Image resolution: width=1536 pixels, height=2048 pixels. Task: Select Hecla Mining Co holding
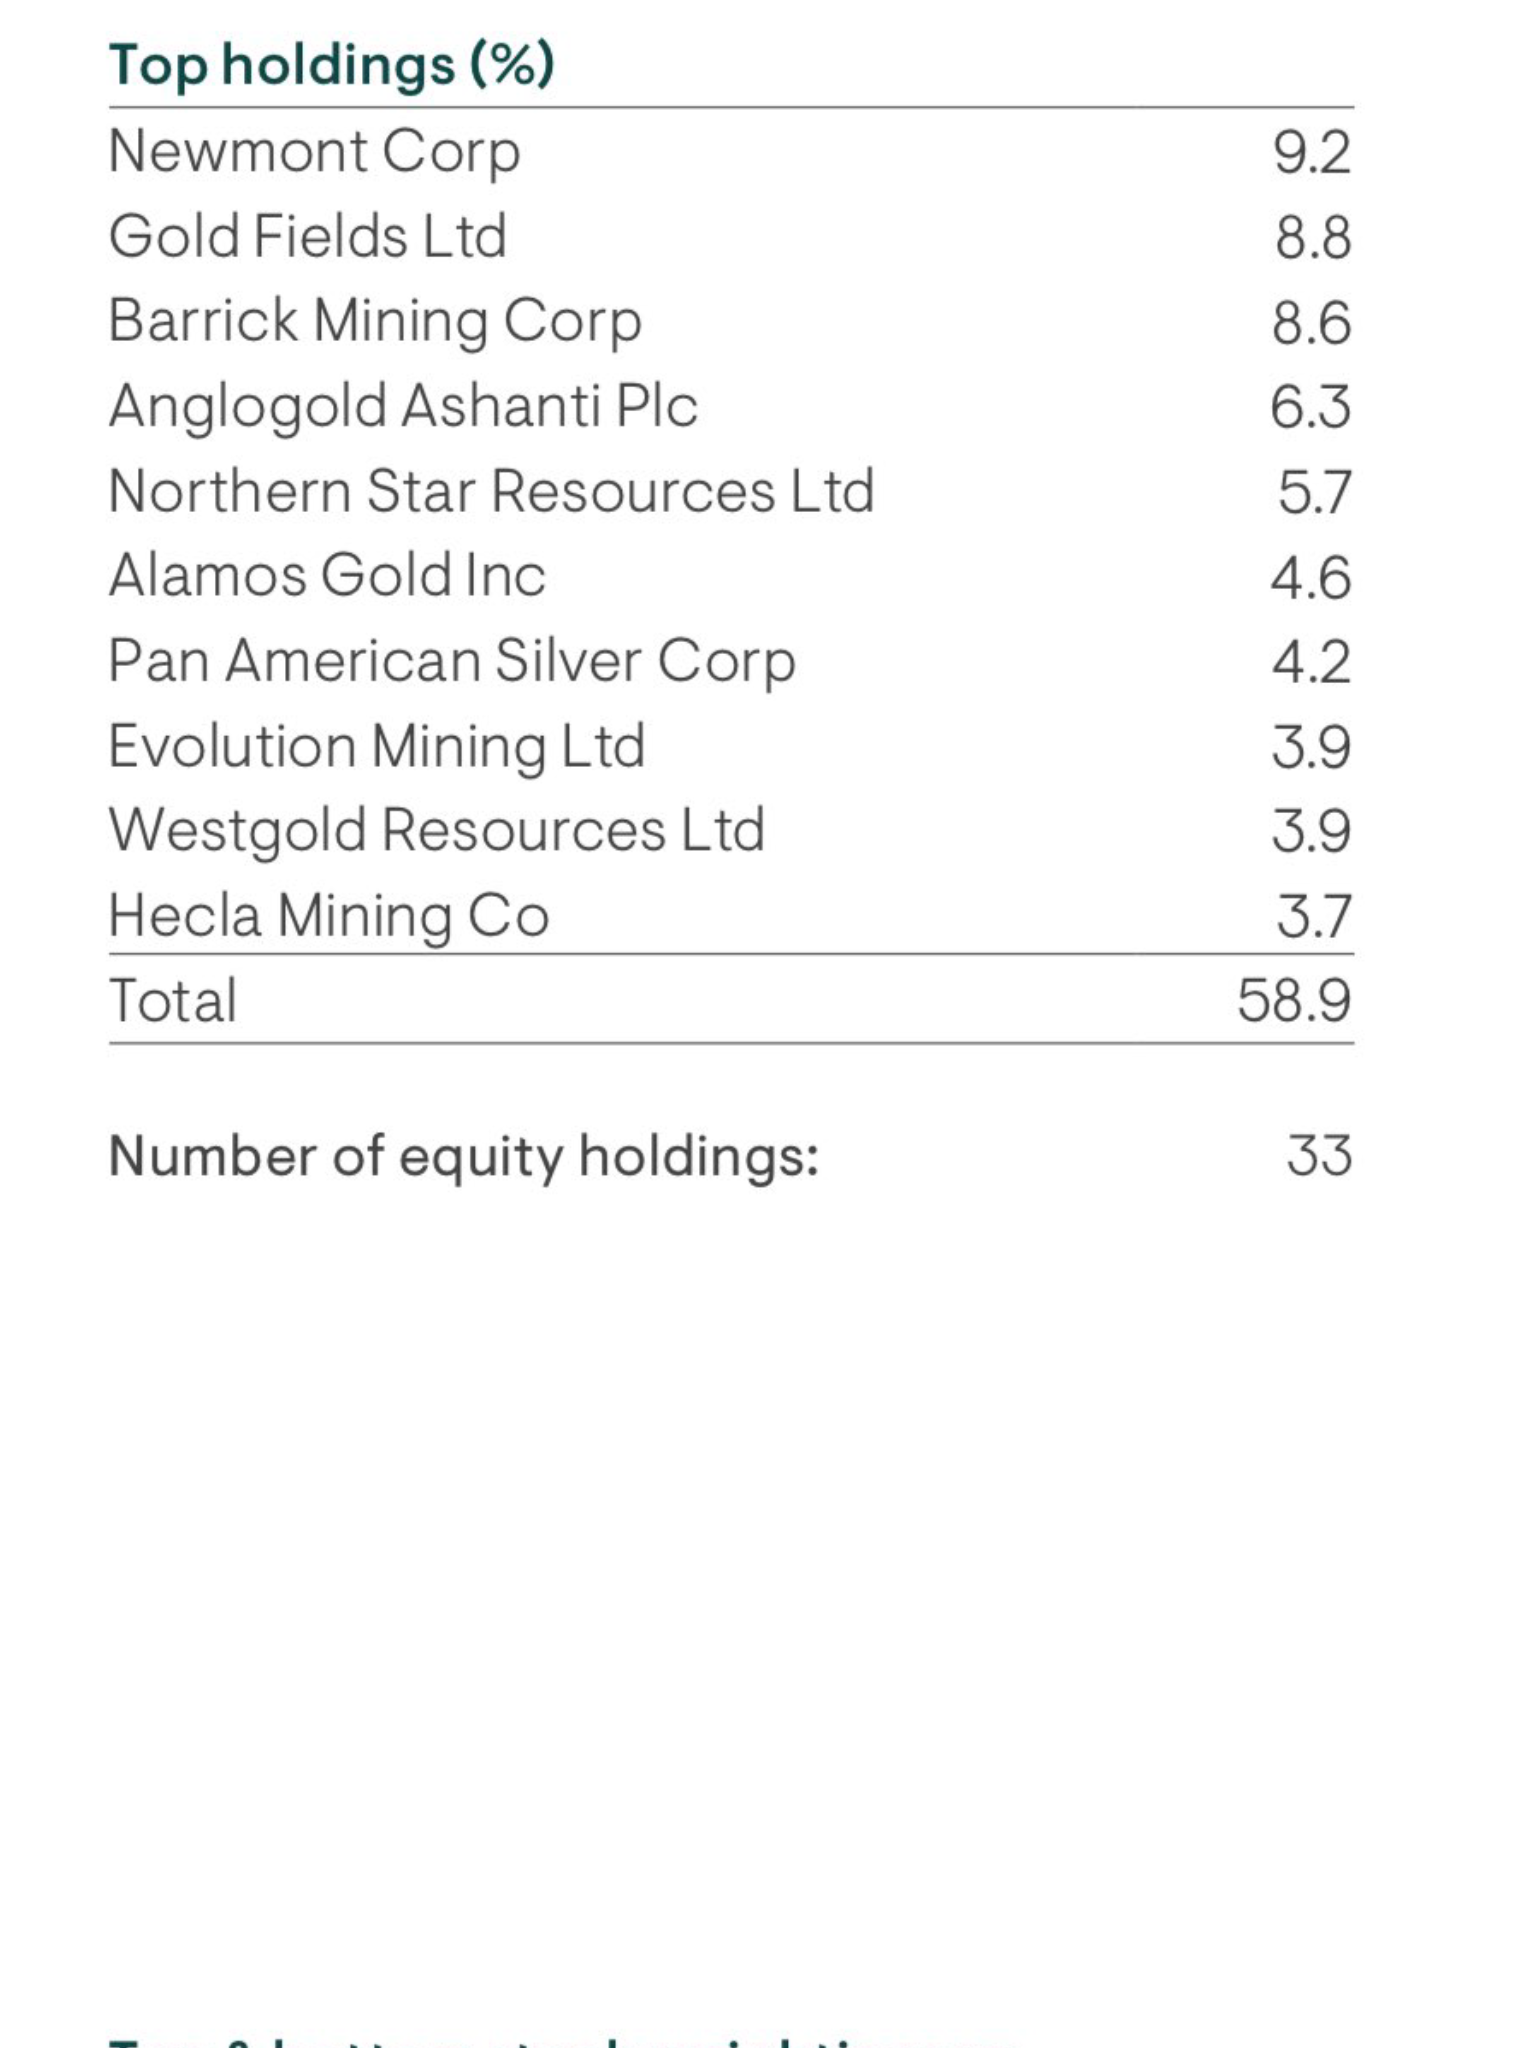tap(731, 915)
